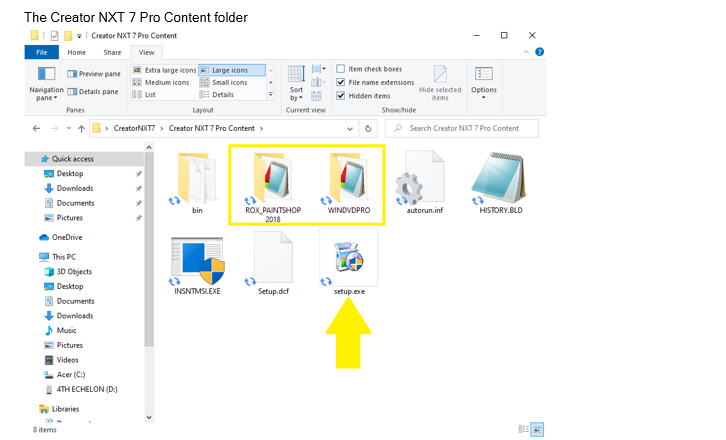Expand the address bar history dropdown

pyautogui.click(x=350, y=129)
